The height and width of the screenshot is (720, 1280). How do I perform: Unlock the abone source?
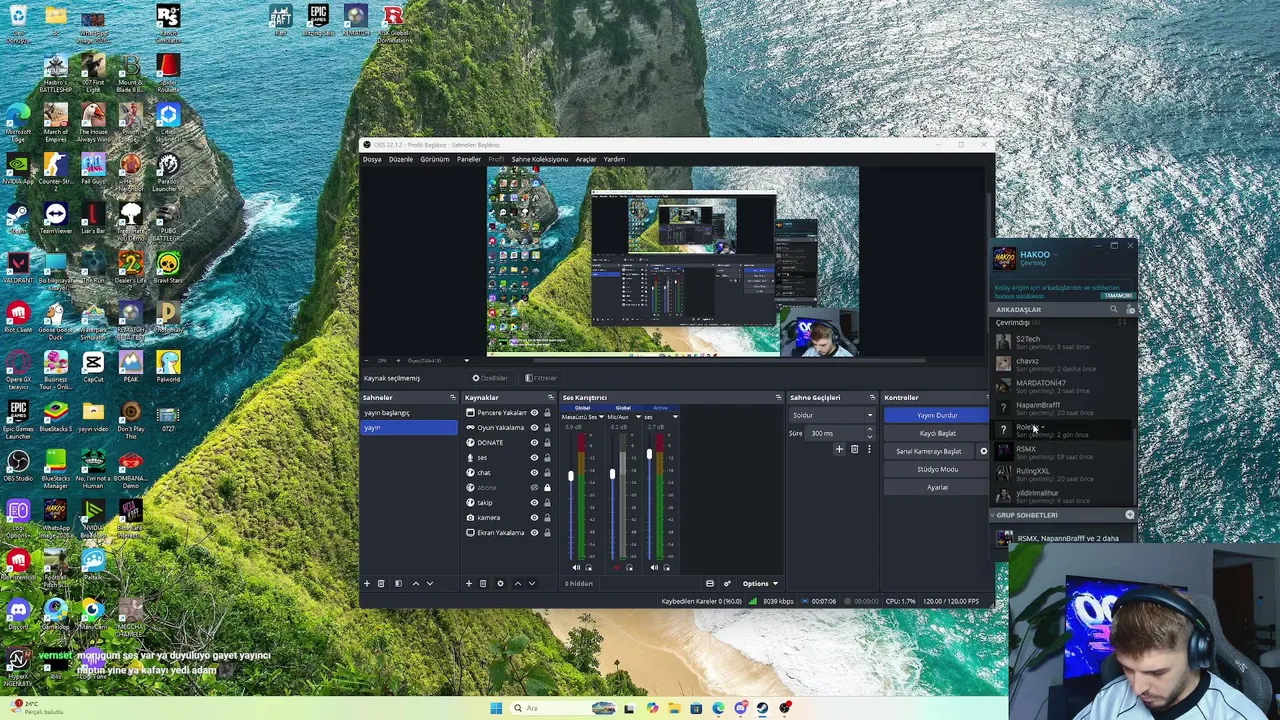pyautogui.click(x=547, y=487)
